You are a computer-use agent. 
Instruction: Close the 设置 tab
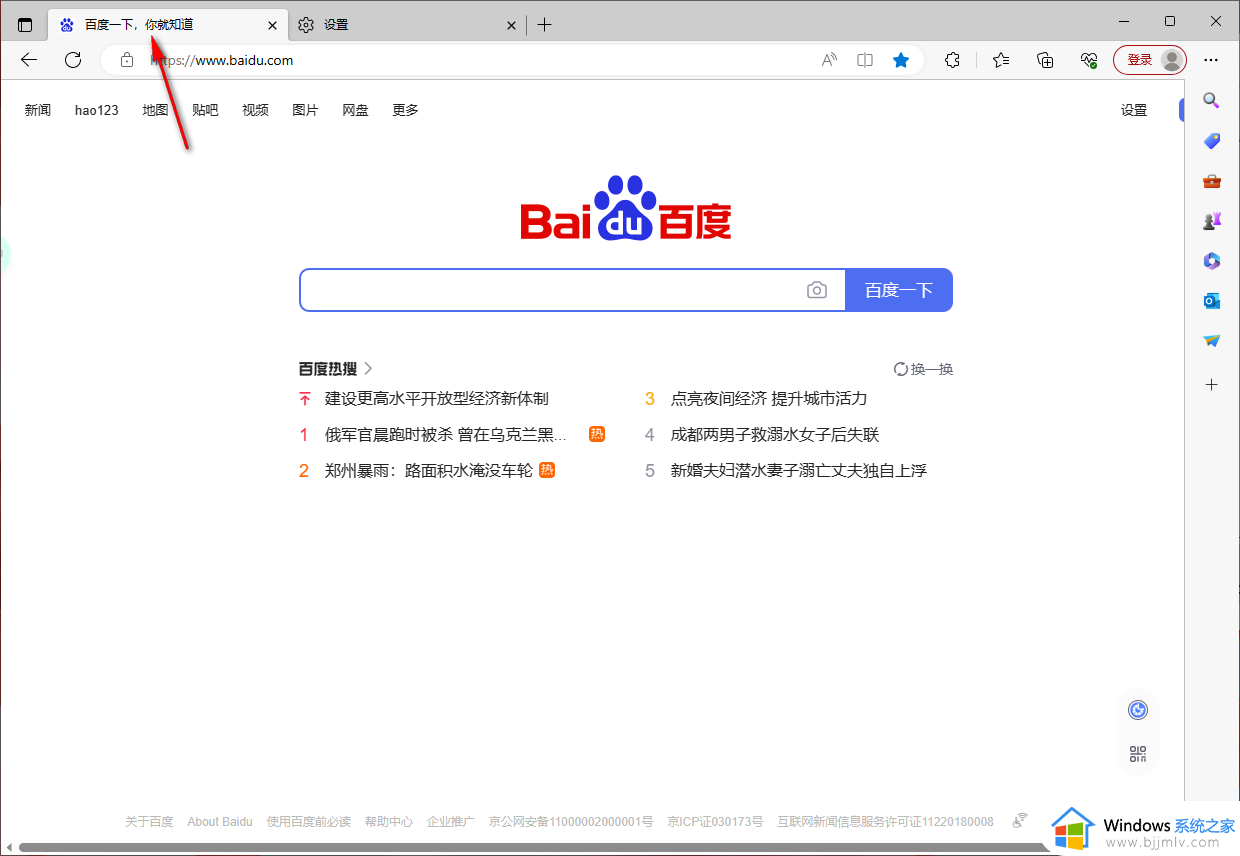(x=511, y=25)
